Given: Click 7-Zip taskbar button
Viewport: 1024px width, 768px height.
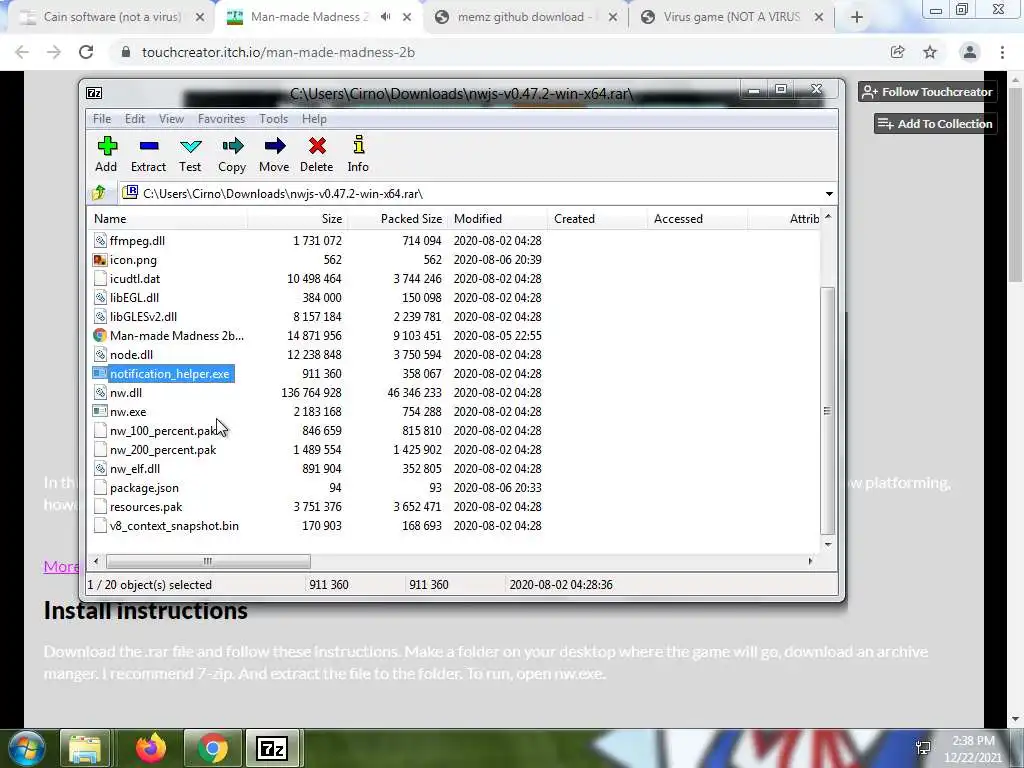Looking at the screenshot, I should (272, 748).
